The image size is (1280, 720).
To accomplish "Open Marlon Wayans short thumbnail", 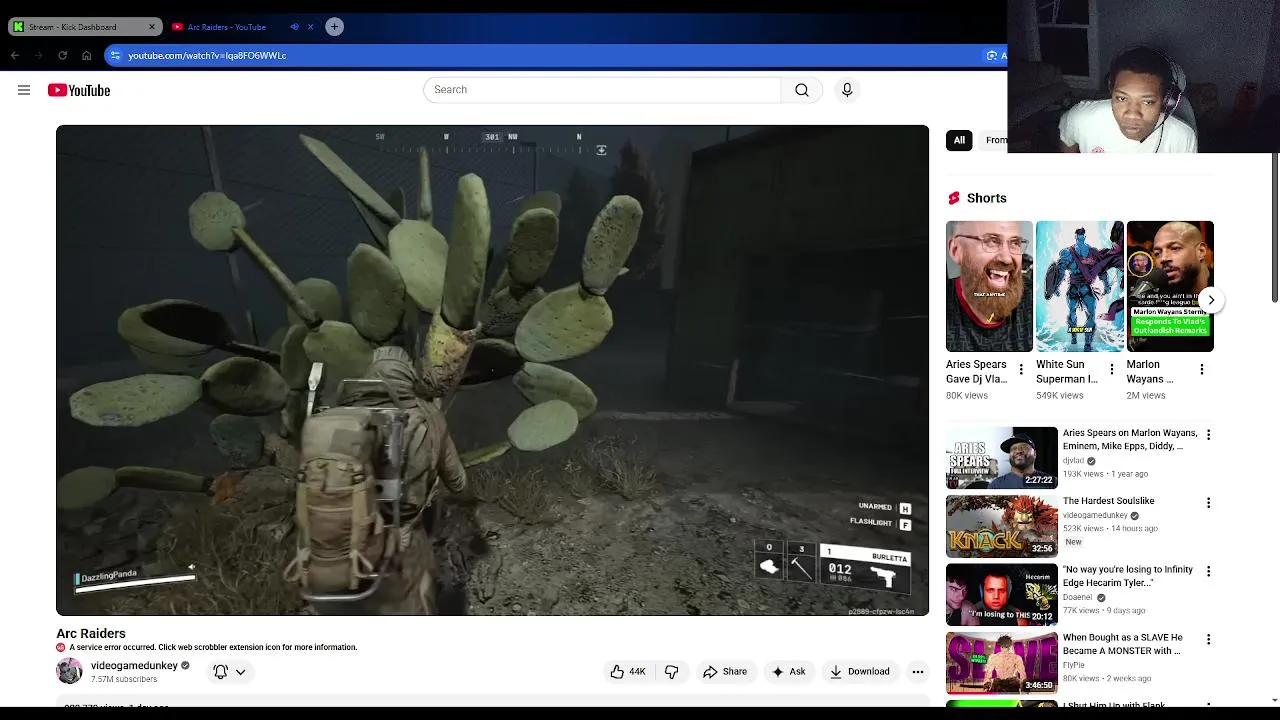I will click(1170, 286).
